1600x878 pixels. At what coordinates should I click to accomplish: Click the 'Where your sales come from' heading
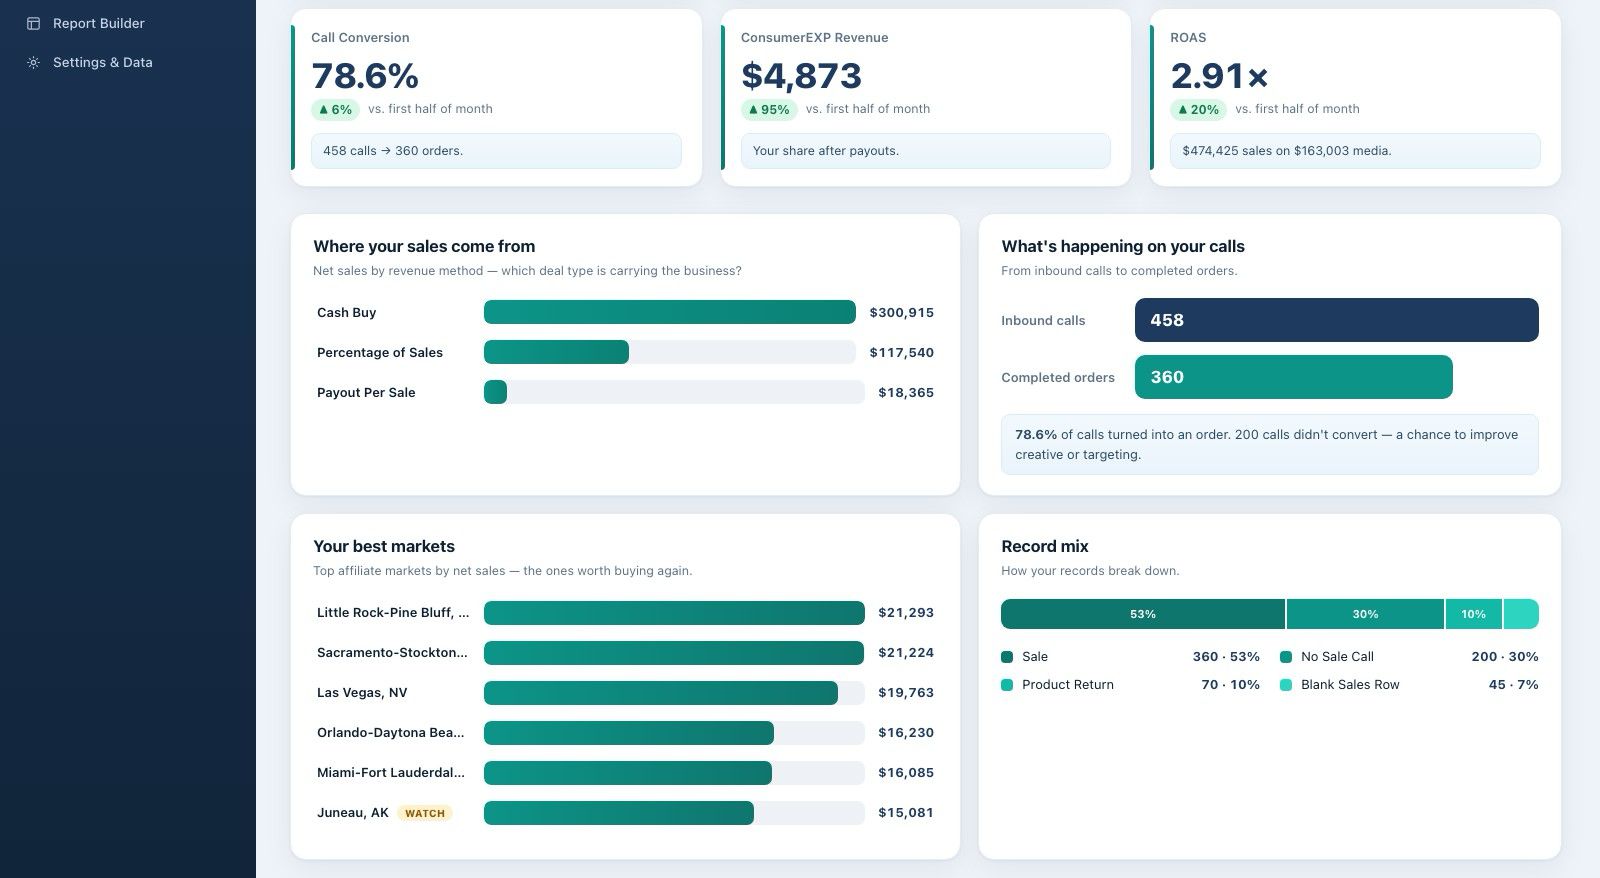click(424, 246)
